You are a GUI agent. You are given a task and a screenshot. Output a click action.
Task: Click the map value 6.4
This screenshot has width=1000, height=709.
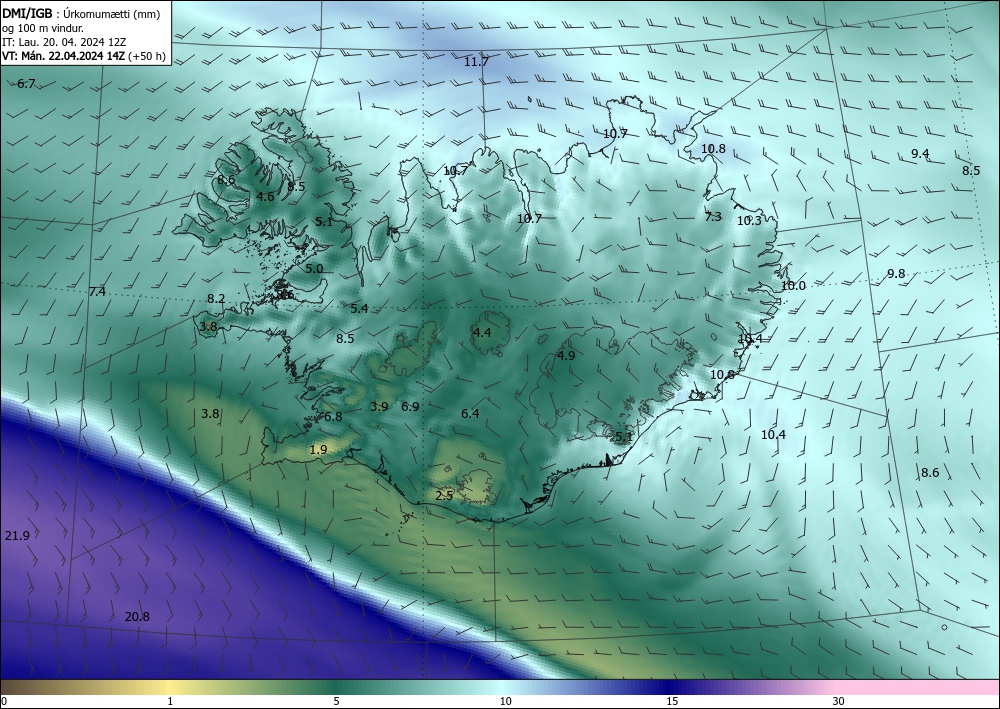click(x=470, y=414)
